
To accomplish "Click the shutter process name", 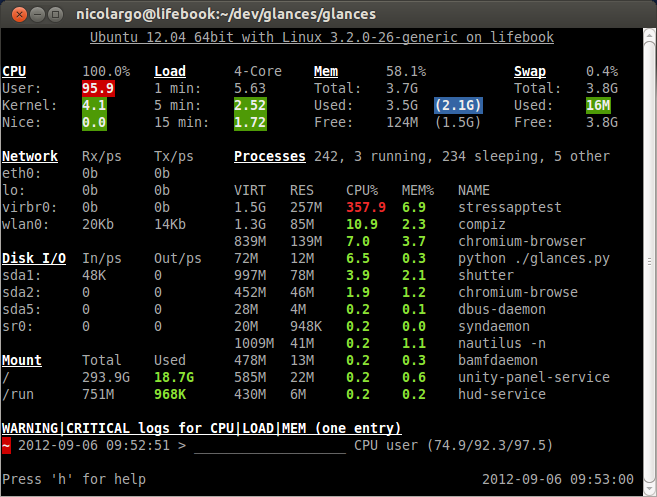I will pos(486,275).
